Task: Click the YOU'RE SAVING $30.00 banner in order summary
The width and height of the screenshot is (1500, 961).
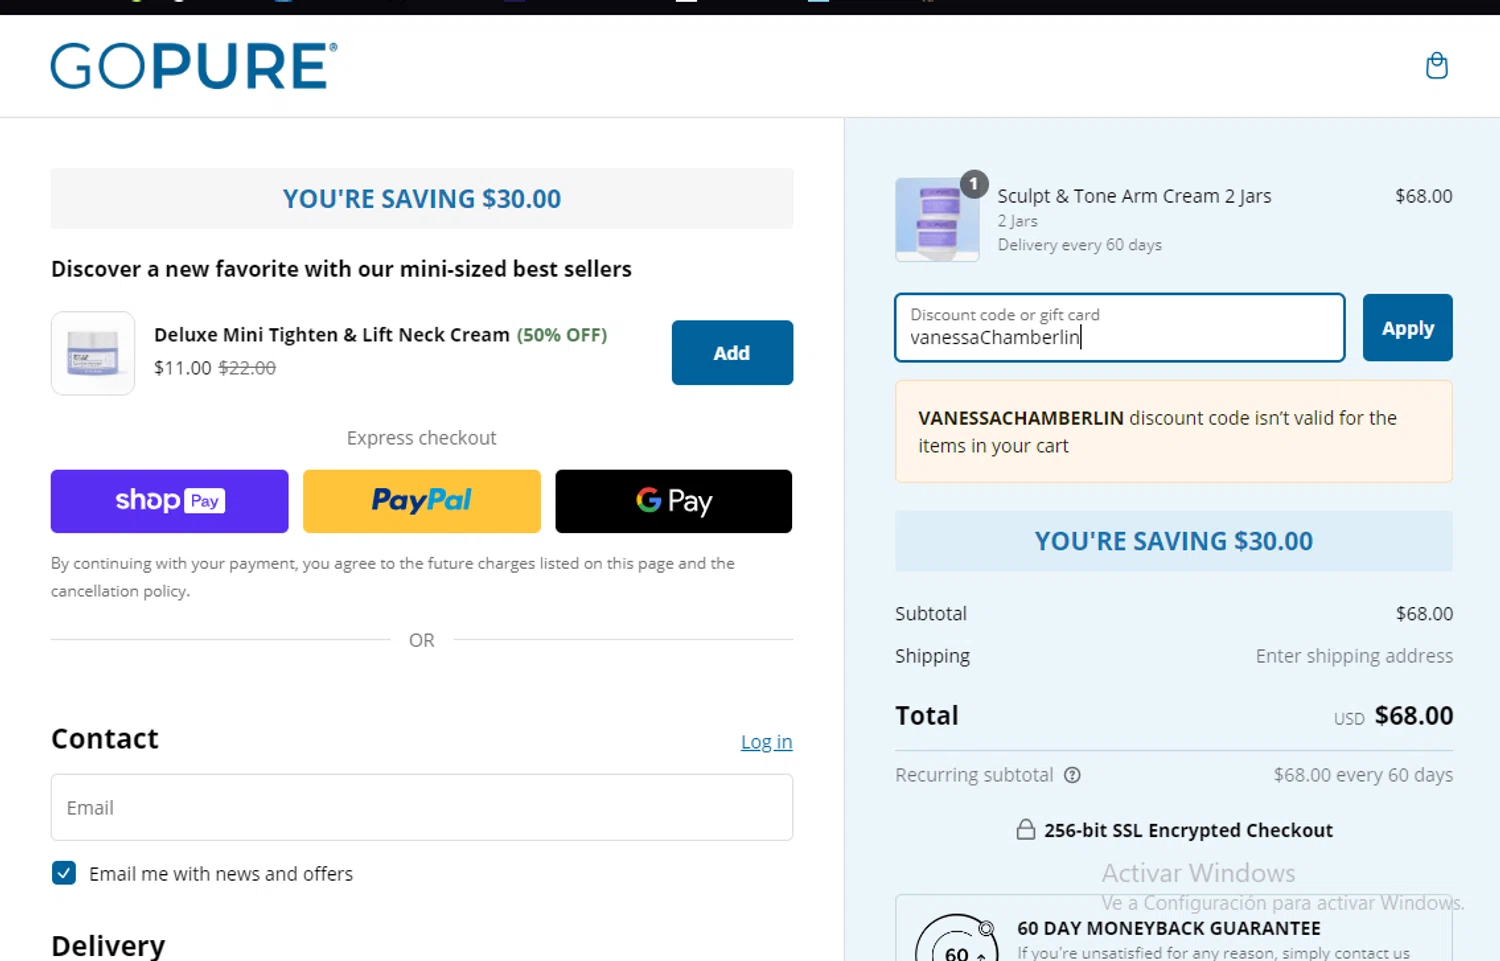Action: tap(1174, 541)
